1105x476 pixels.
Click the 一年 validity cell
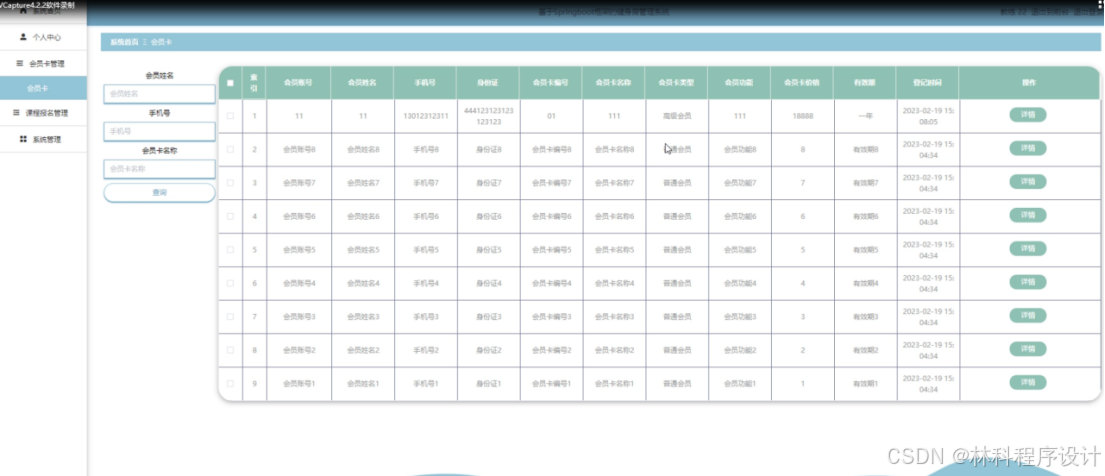pos(865,116)
